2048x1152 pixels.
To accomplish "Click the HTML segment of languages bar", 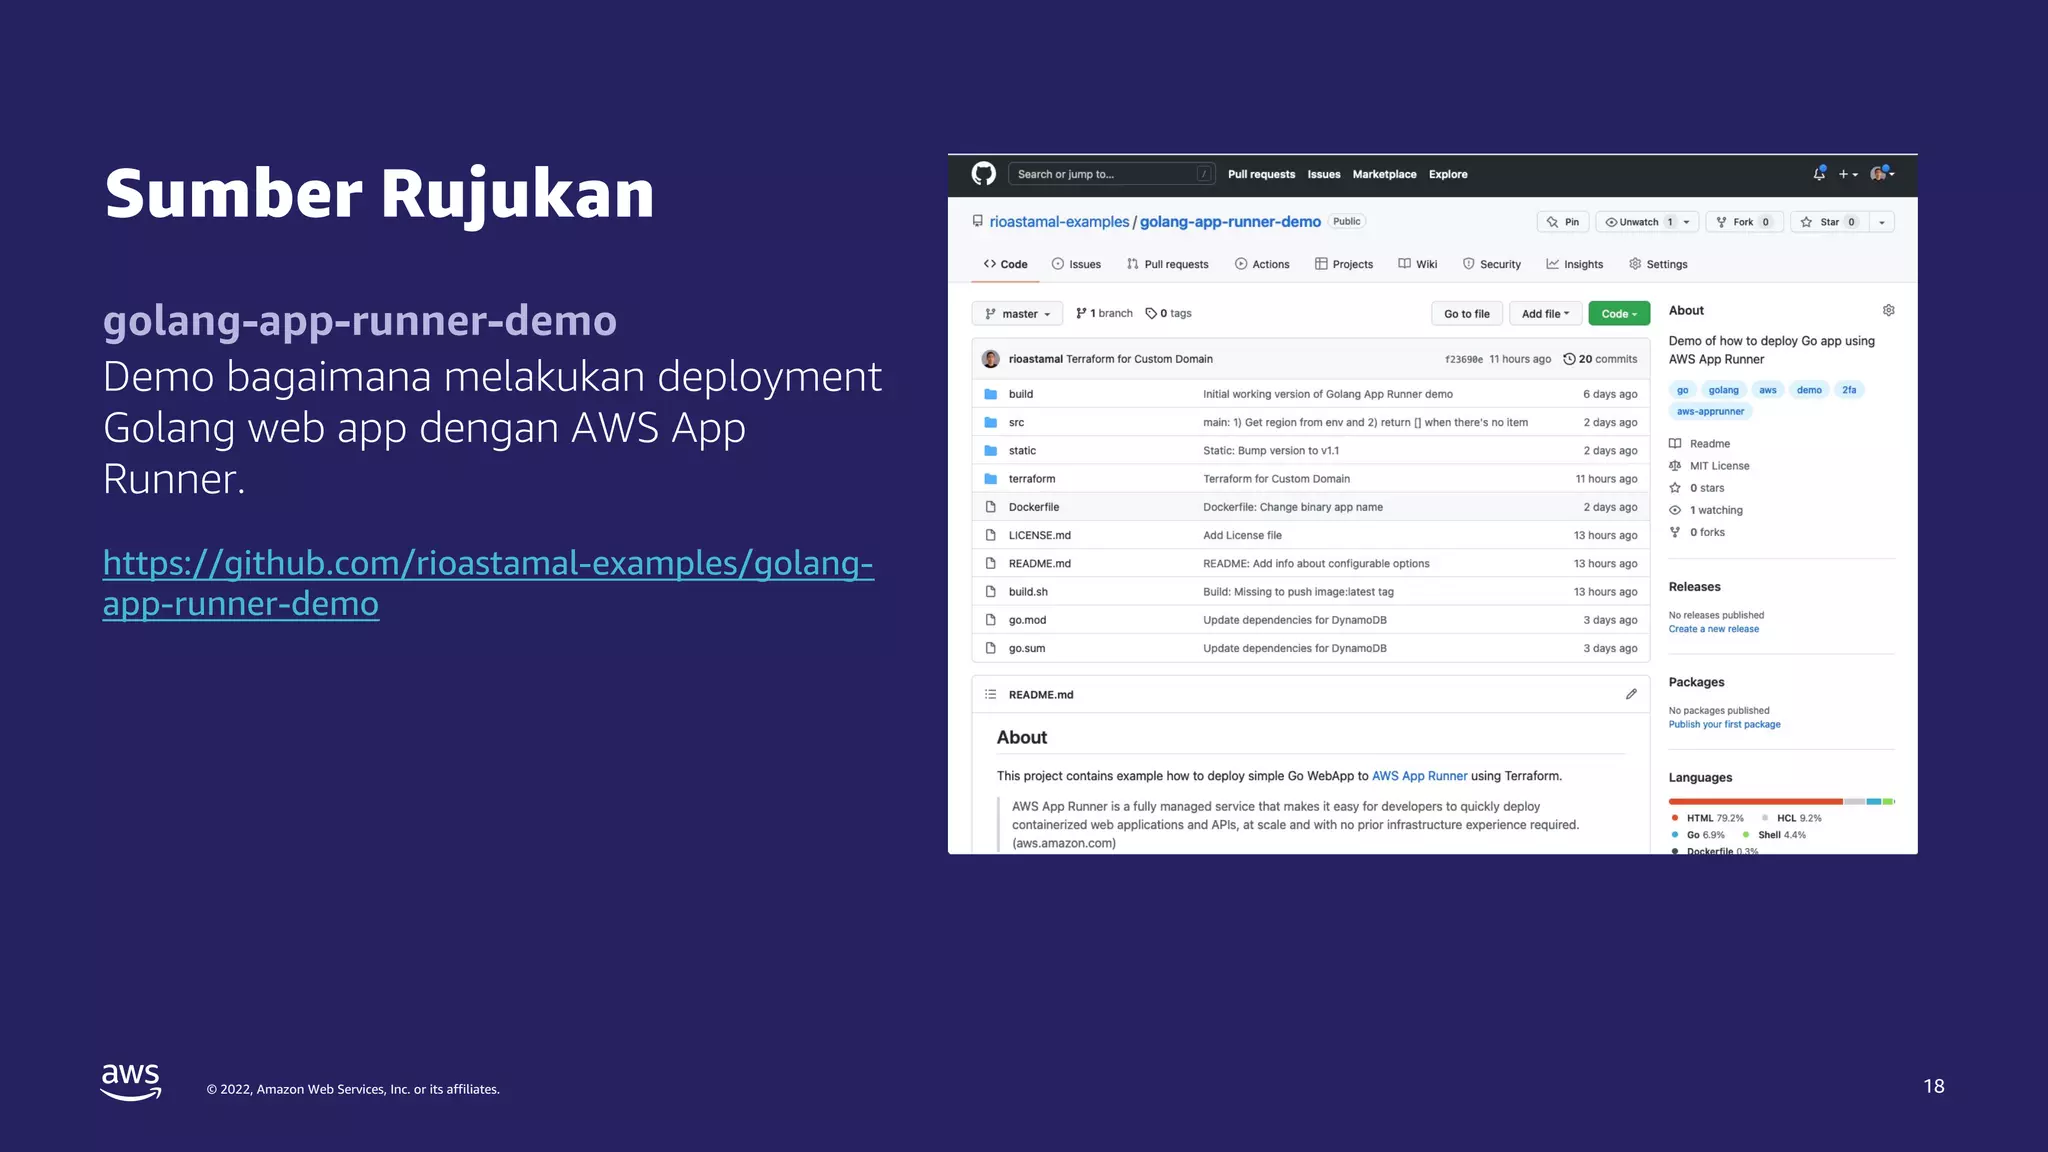I will (1756, 801).
